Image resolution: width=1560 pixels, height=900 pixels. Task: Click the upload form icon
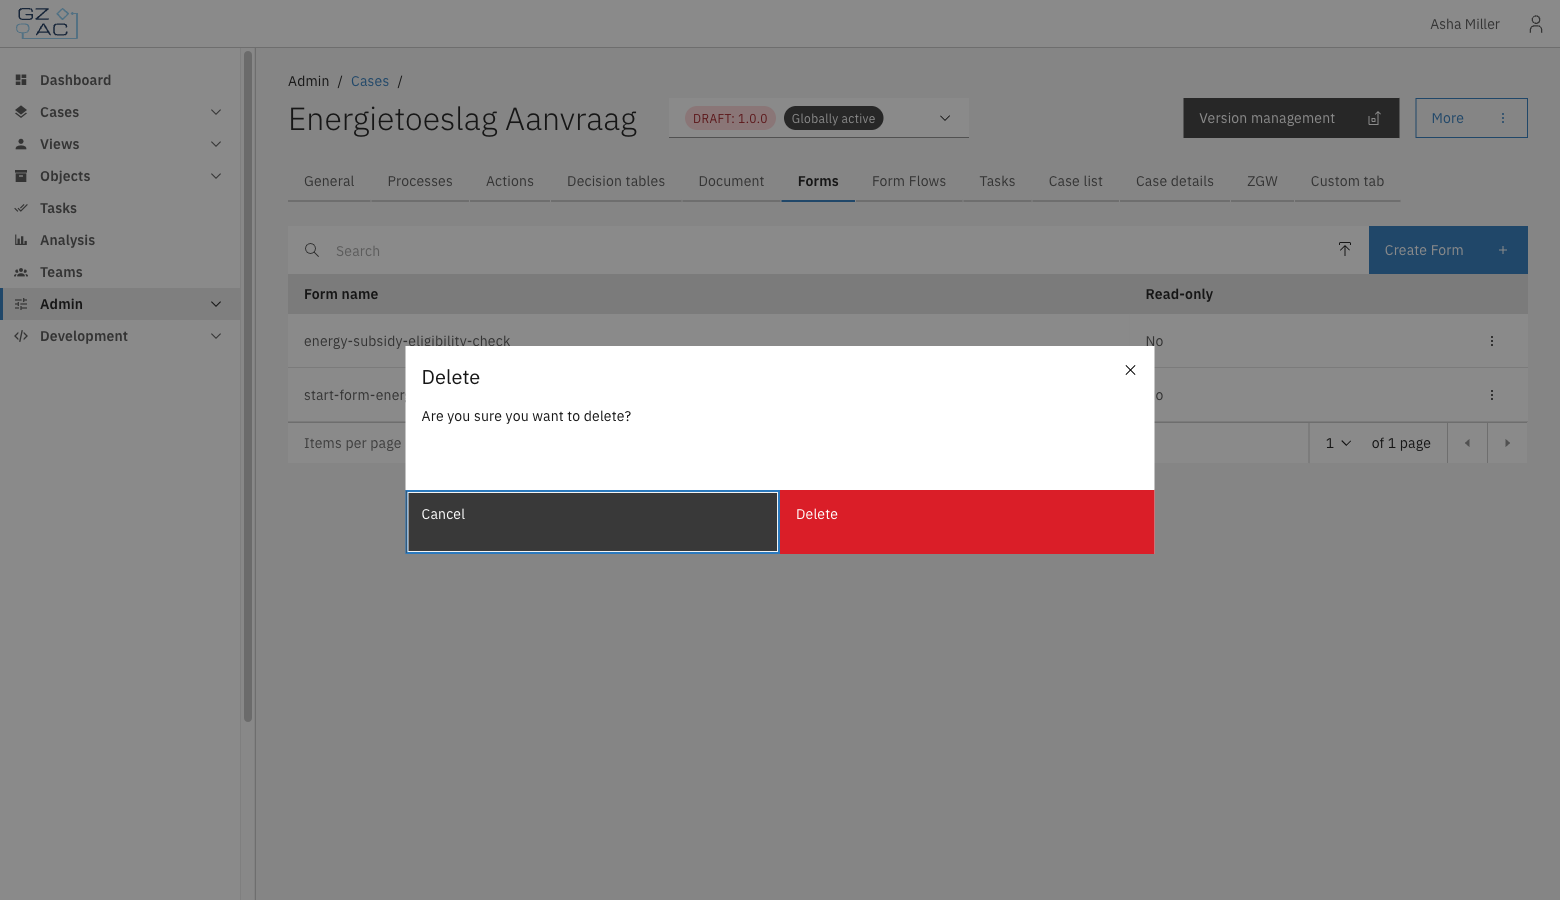point(1345,250)
